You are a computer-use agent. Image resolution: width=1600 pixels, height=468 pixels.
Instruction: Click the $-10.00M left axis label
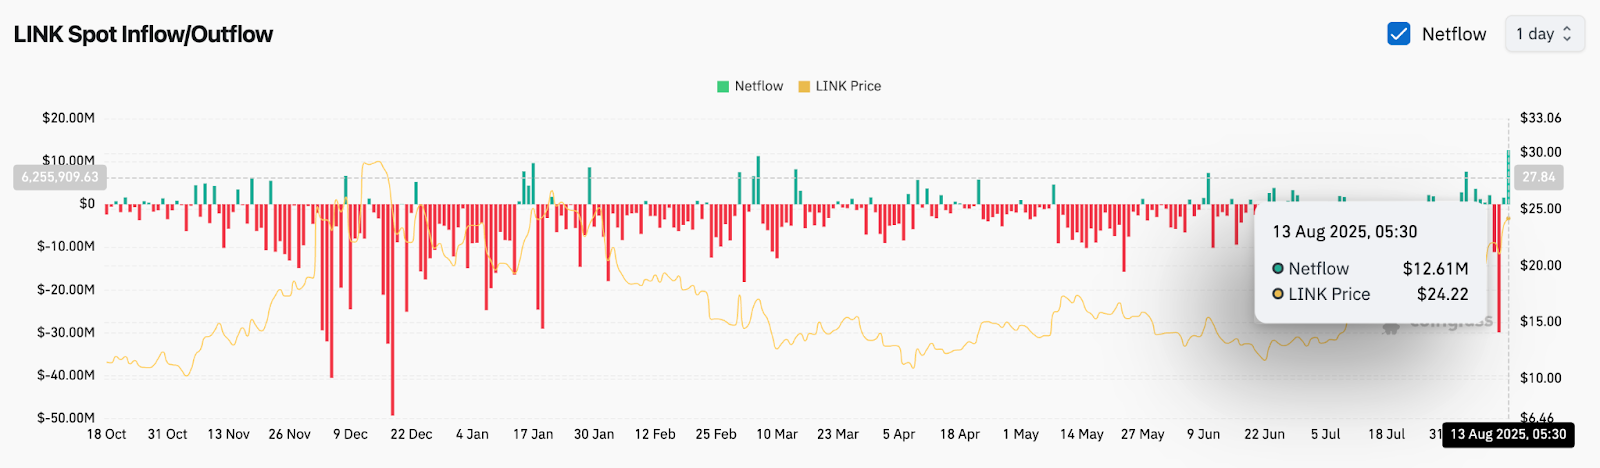66,246
